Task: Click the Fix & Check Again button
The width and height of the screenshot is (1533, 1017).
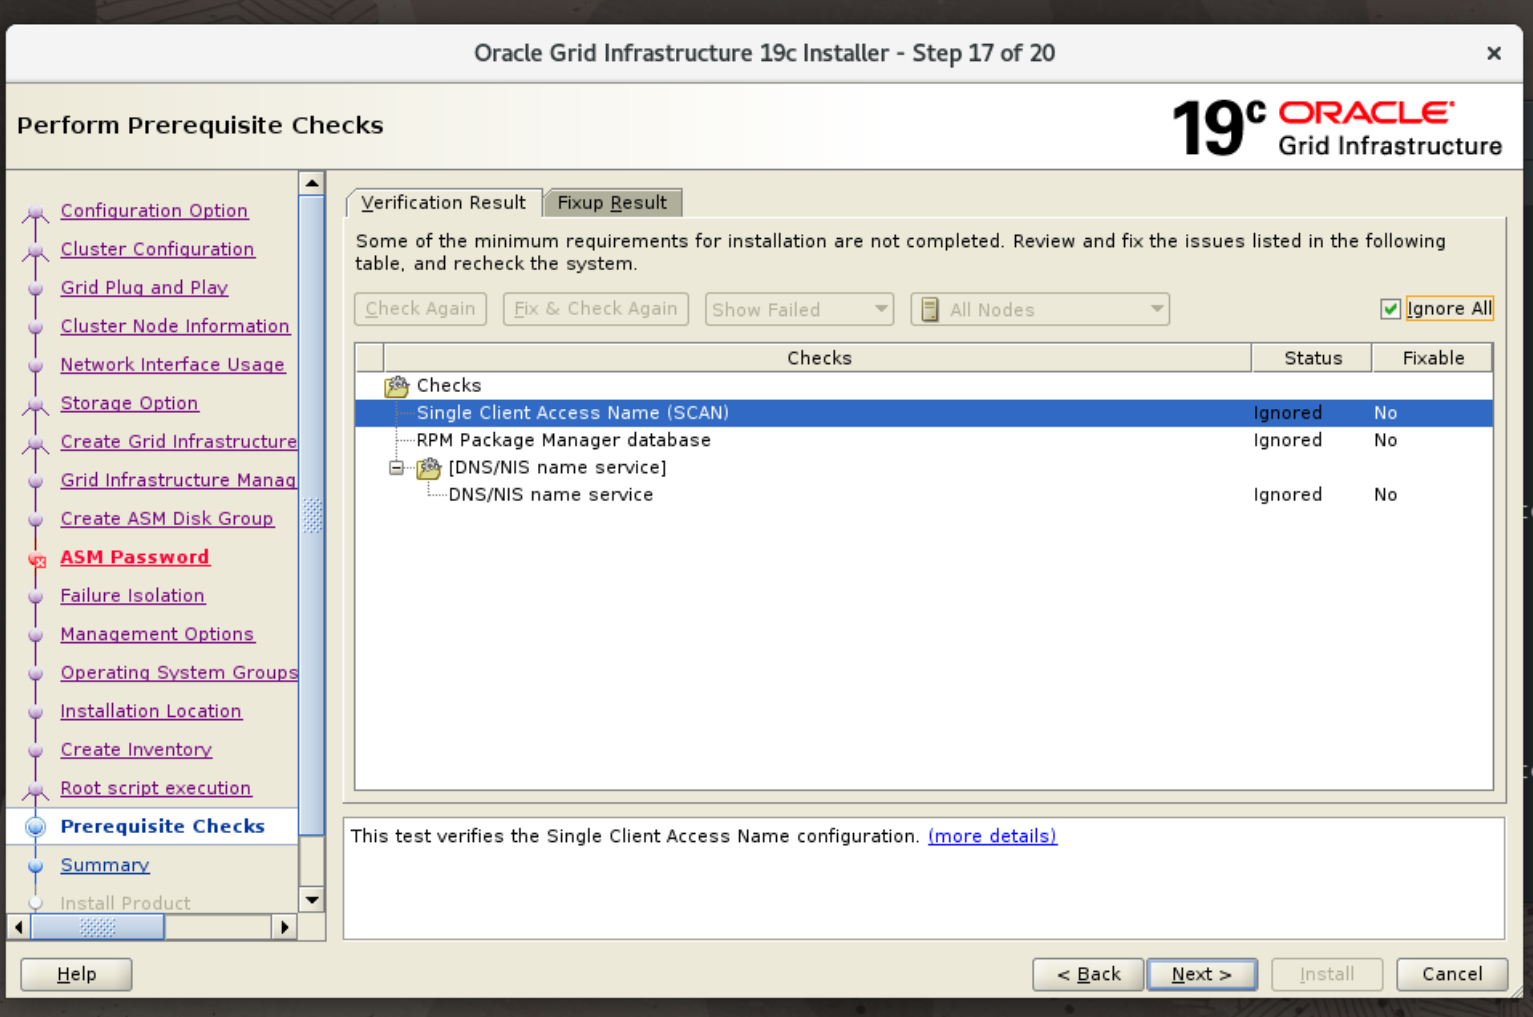Action: [596, 309]
